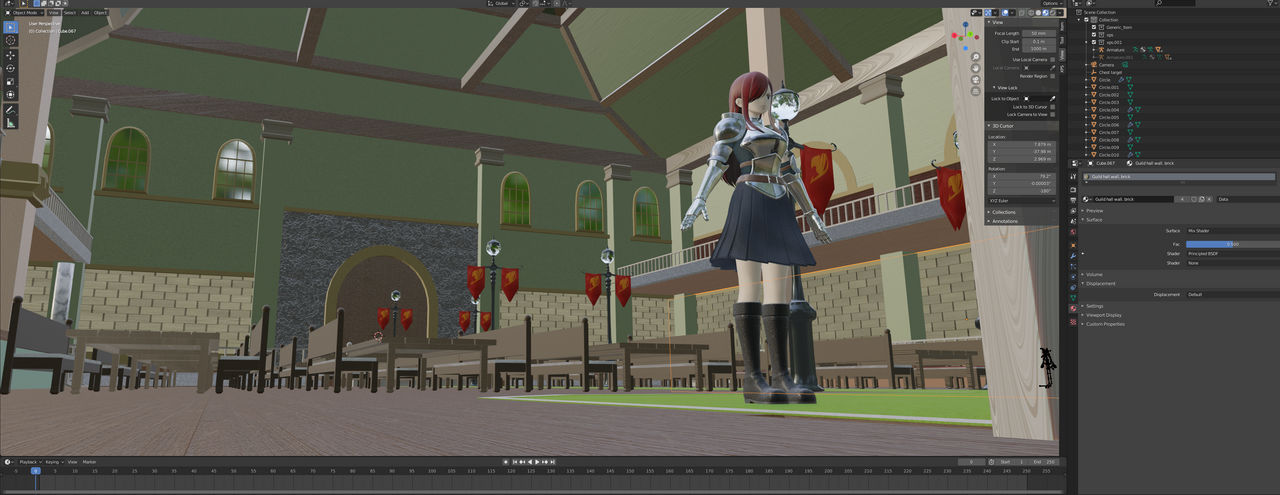The height and width of the screenshot is (495, 1280).
Task: Open the Surface Mix Shader dropdown
Action: point(1233,231)
